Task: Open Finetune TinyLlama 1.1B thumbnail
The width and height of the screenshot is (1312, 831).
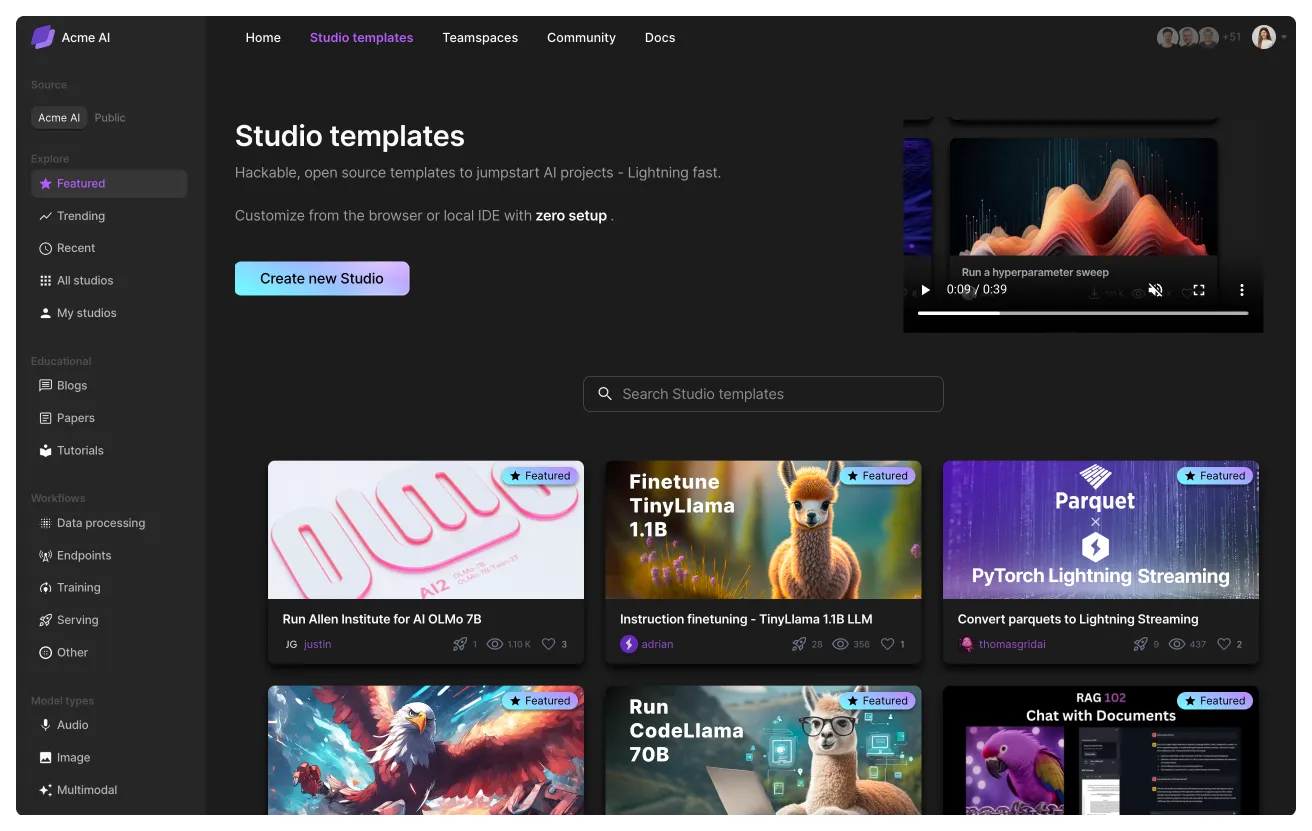Action: pyautogui.click(x=763, y=530)
